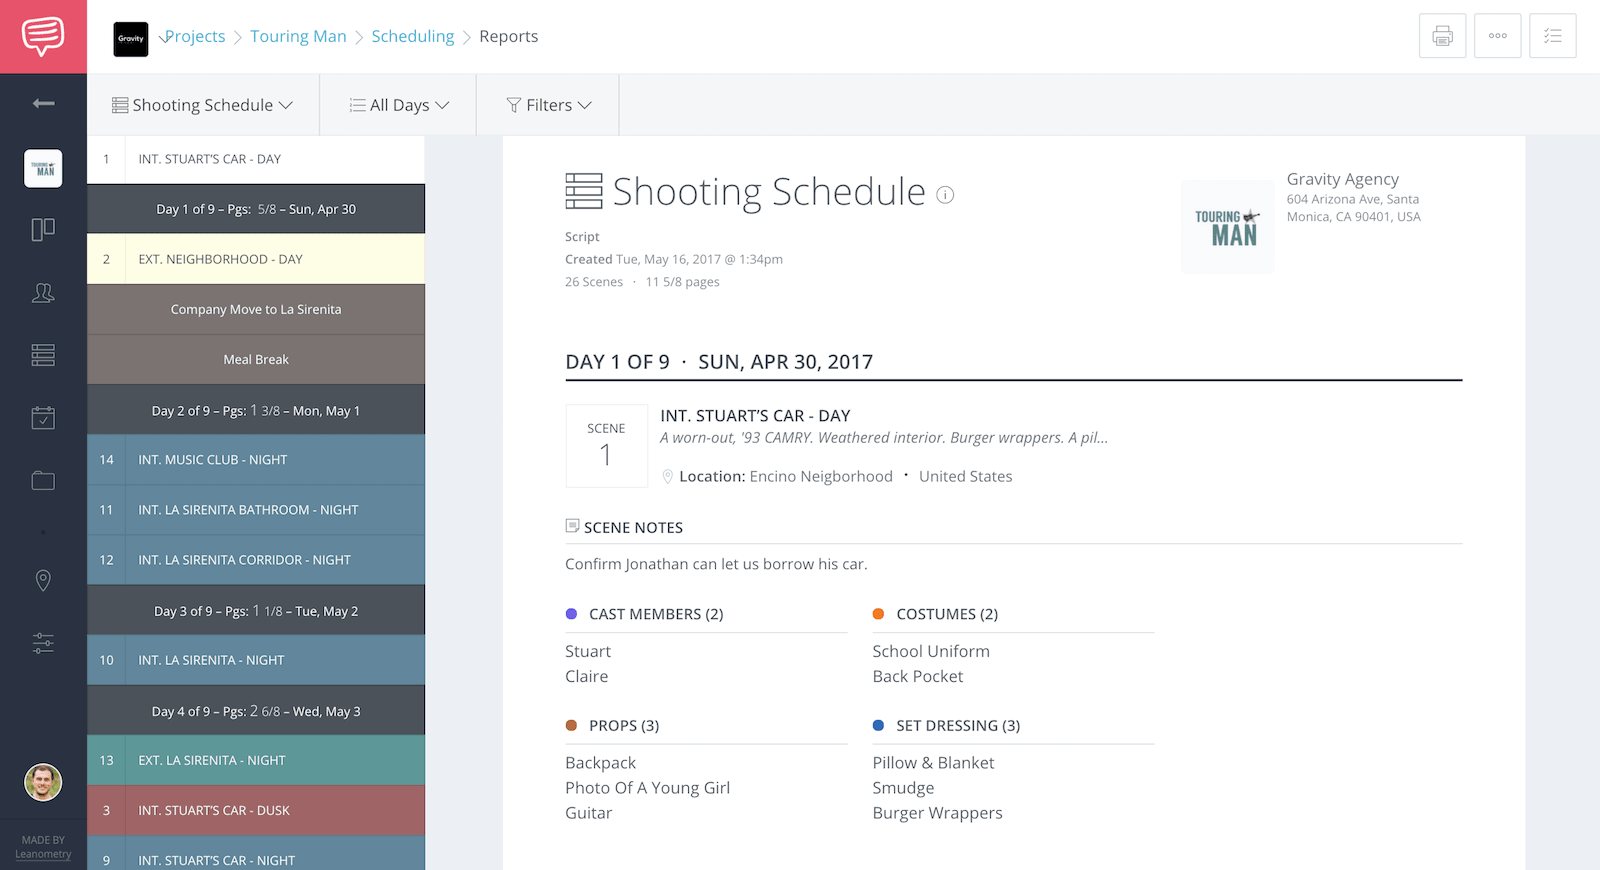Select scene 14 INT. MUSIC CLUB - NIGHT
The width and height of the screenshot is (1600, 870).
click(x=256, y=460)
